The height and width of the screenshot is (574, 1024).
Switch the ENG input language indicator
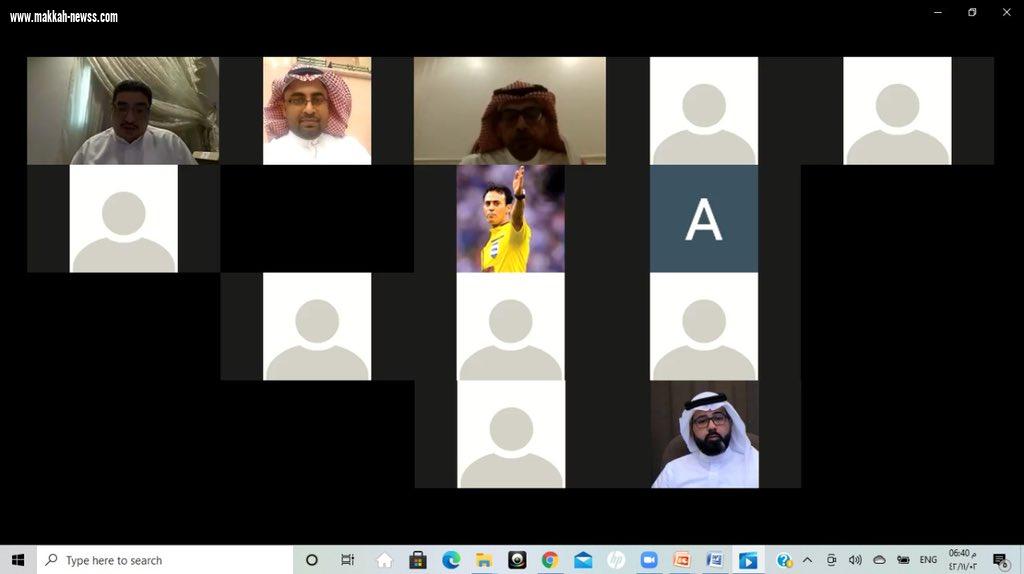click(928, 560)
